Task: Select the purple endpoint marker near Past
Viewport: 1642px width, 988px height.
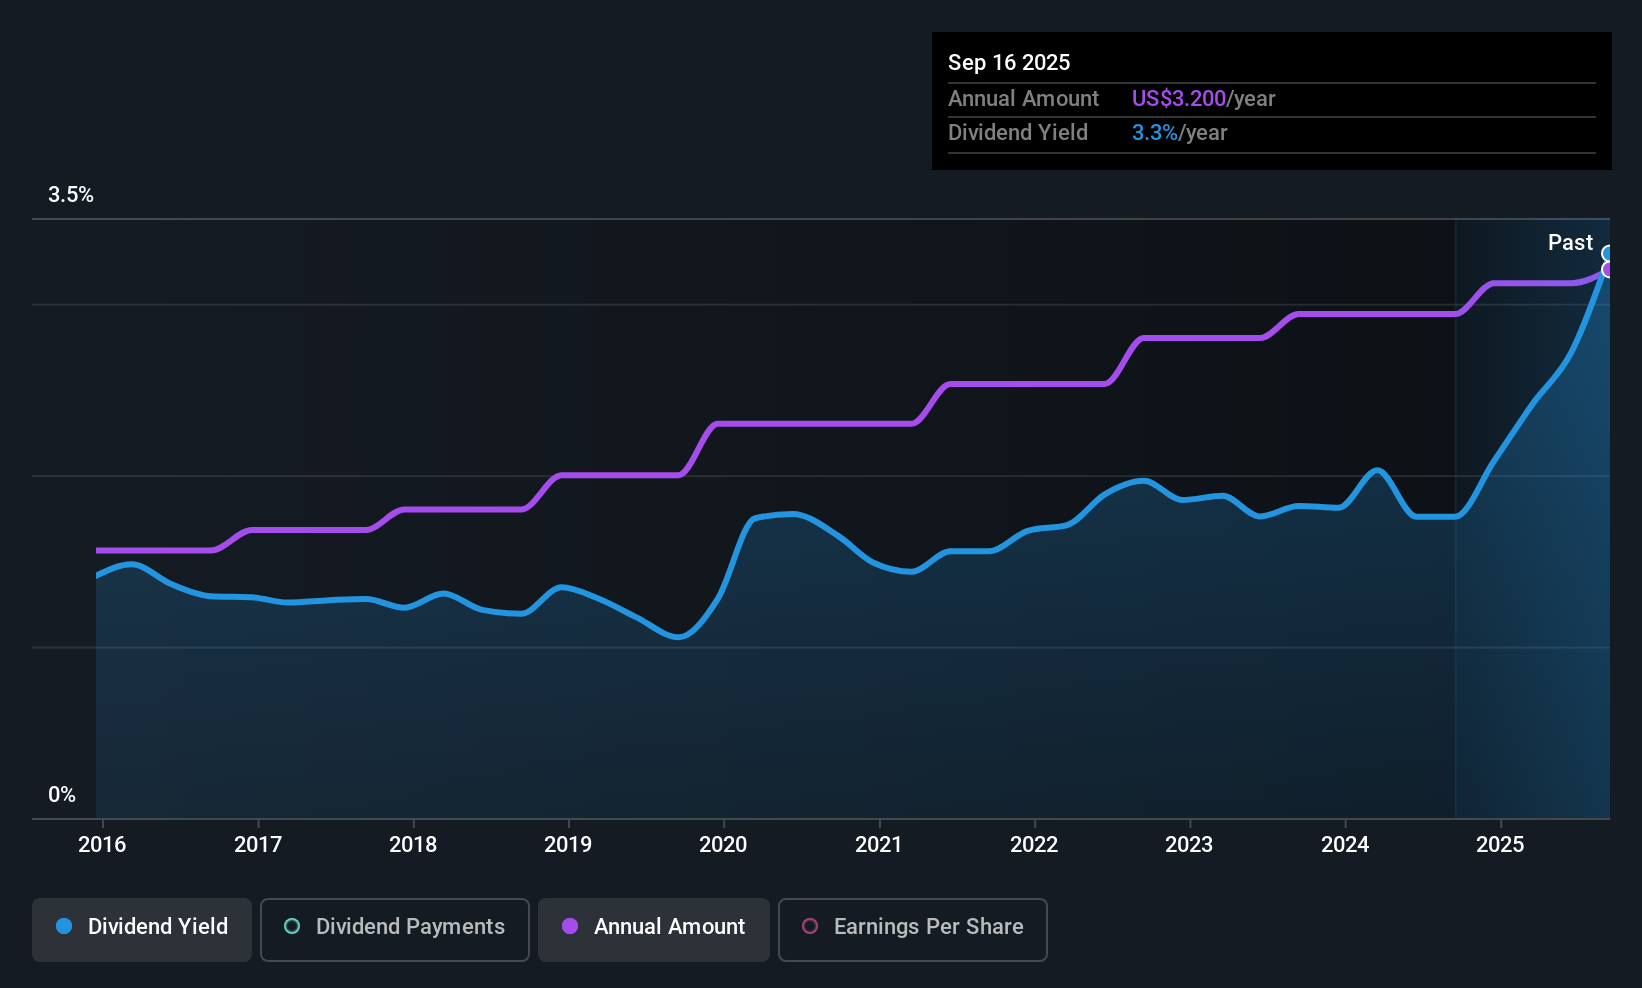Action: [x=1608, y=268]
